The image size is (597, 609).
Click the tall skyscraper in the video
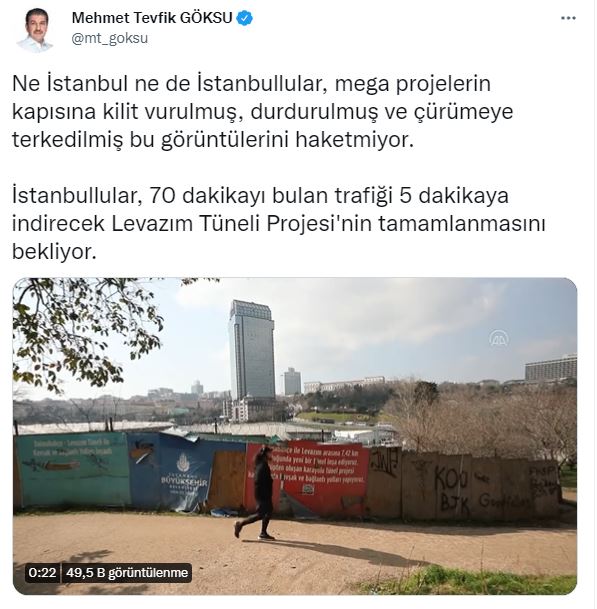[251, 350]
